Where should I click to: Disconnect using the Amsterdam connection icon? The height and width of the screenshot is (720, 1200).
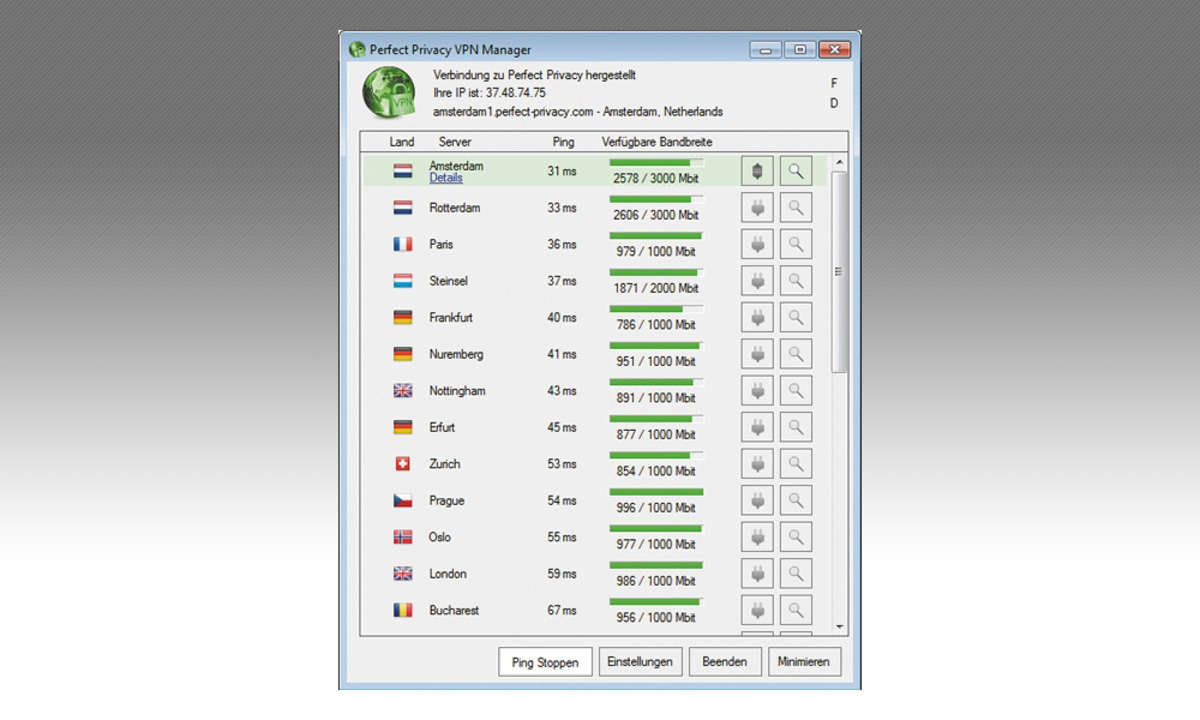coord(757,171)
